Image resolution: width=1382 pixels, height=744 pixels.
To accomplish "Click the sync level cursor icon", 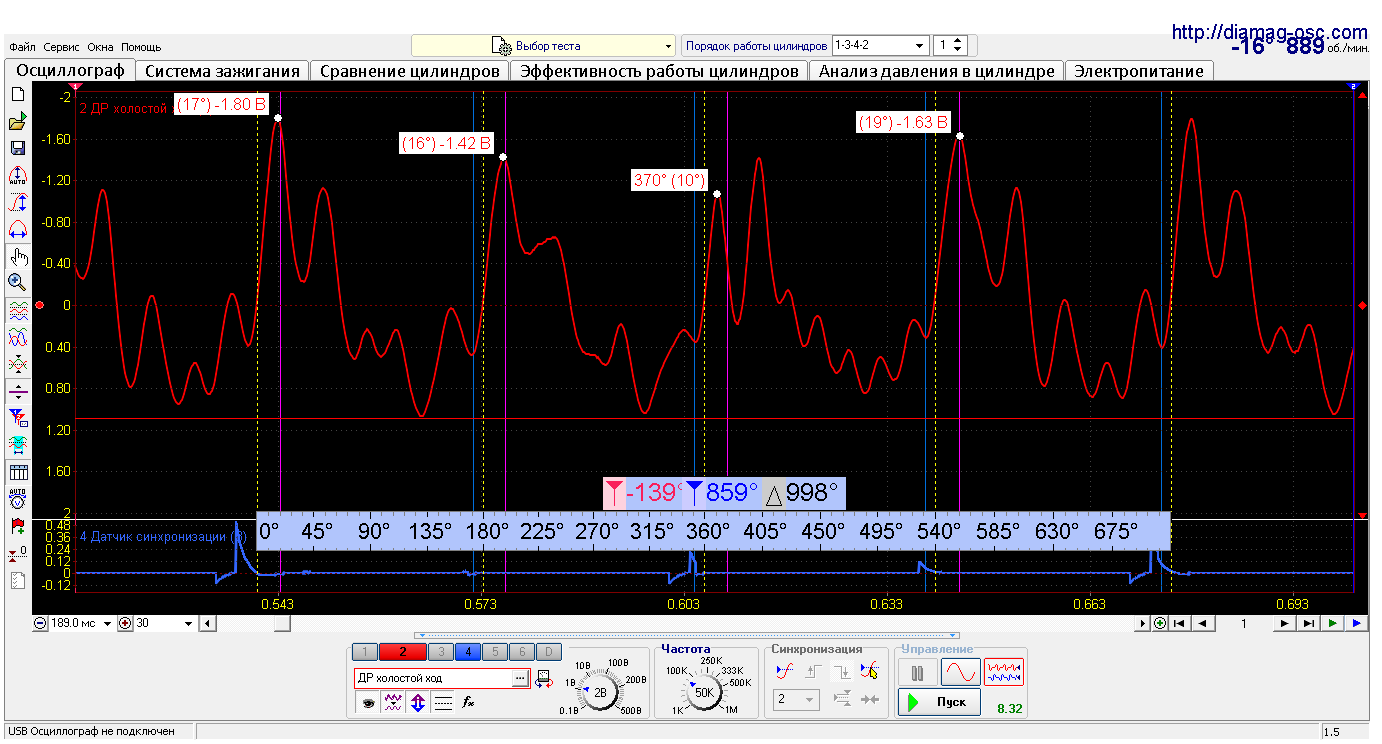I will [x=870, y=672].
